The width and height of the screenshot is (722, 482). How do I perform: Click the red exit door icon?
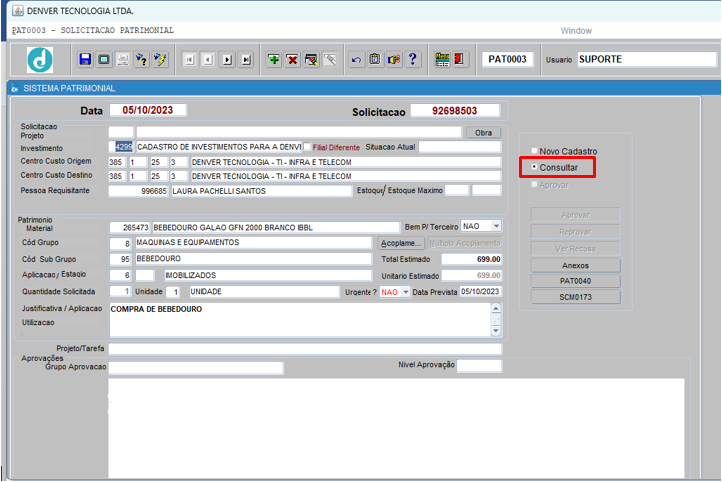pos(459,60)
